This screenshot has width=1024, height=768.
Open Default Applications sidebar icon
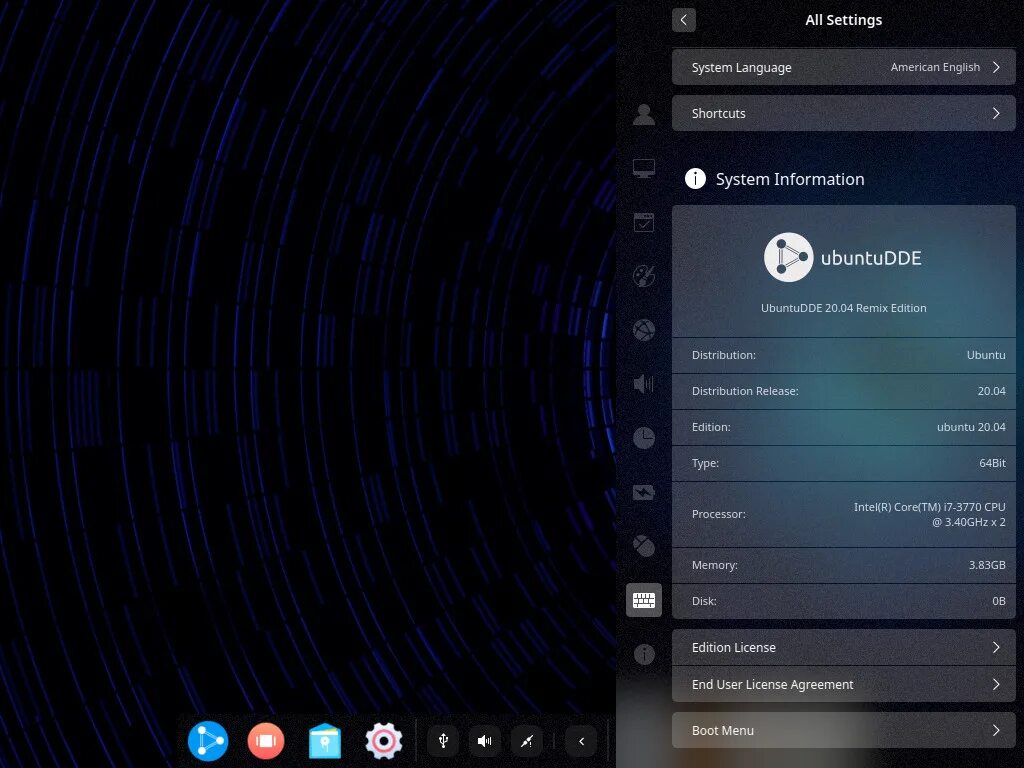pyautogui.click(x=644, y=222)
